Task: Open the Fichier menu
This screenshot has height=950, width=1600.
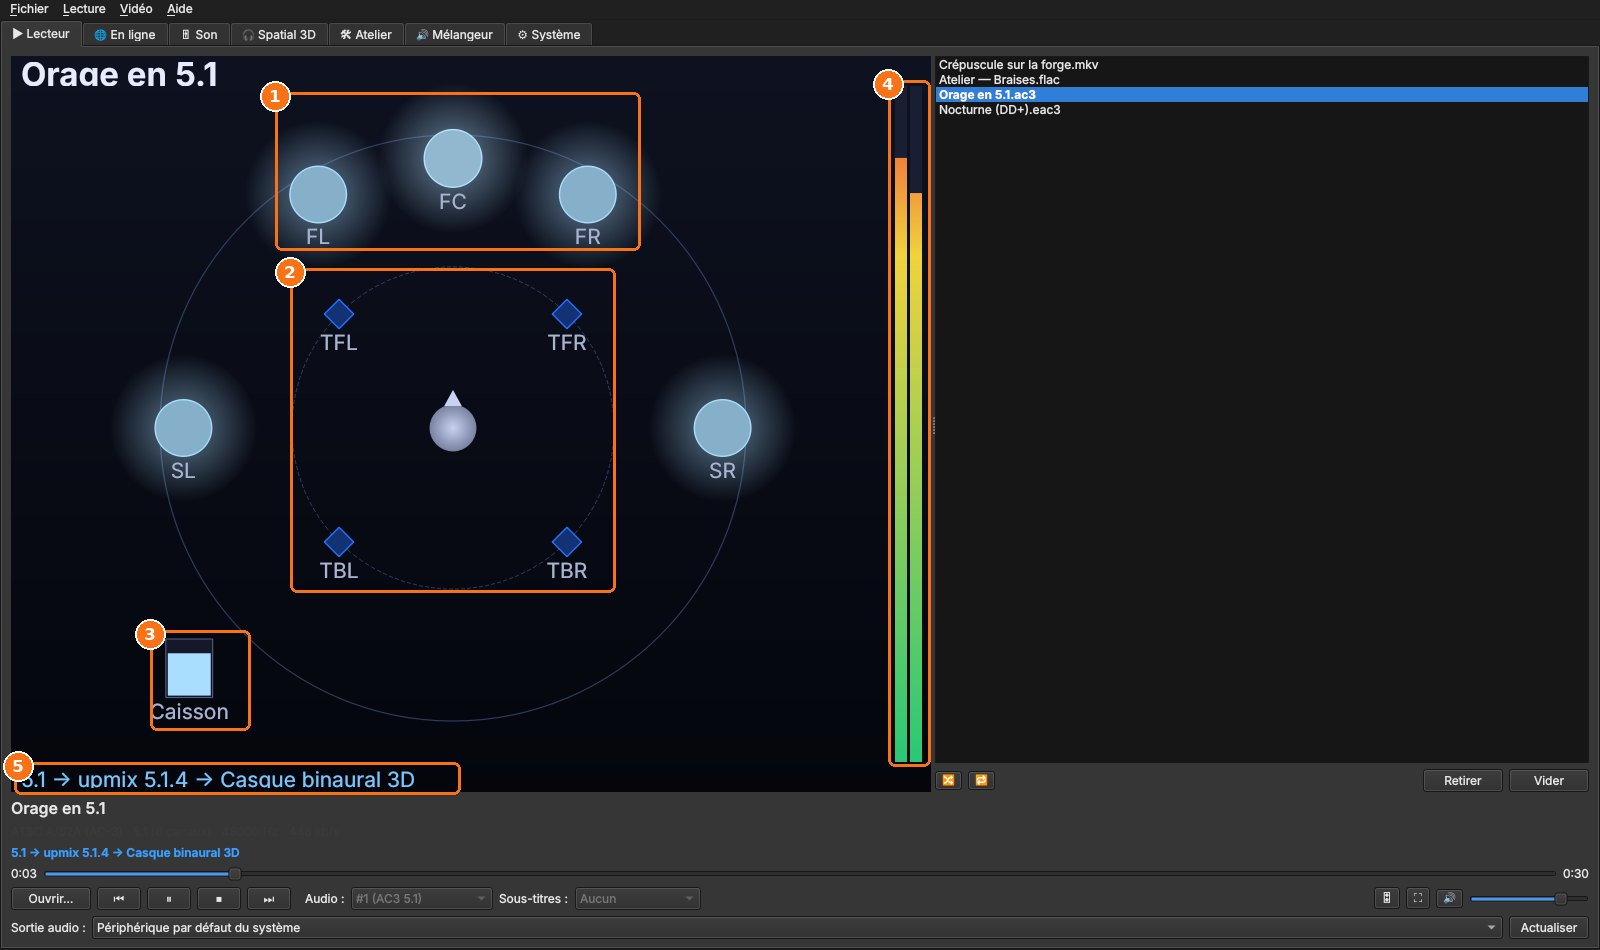Action: (x=29, y=9)
